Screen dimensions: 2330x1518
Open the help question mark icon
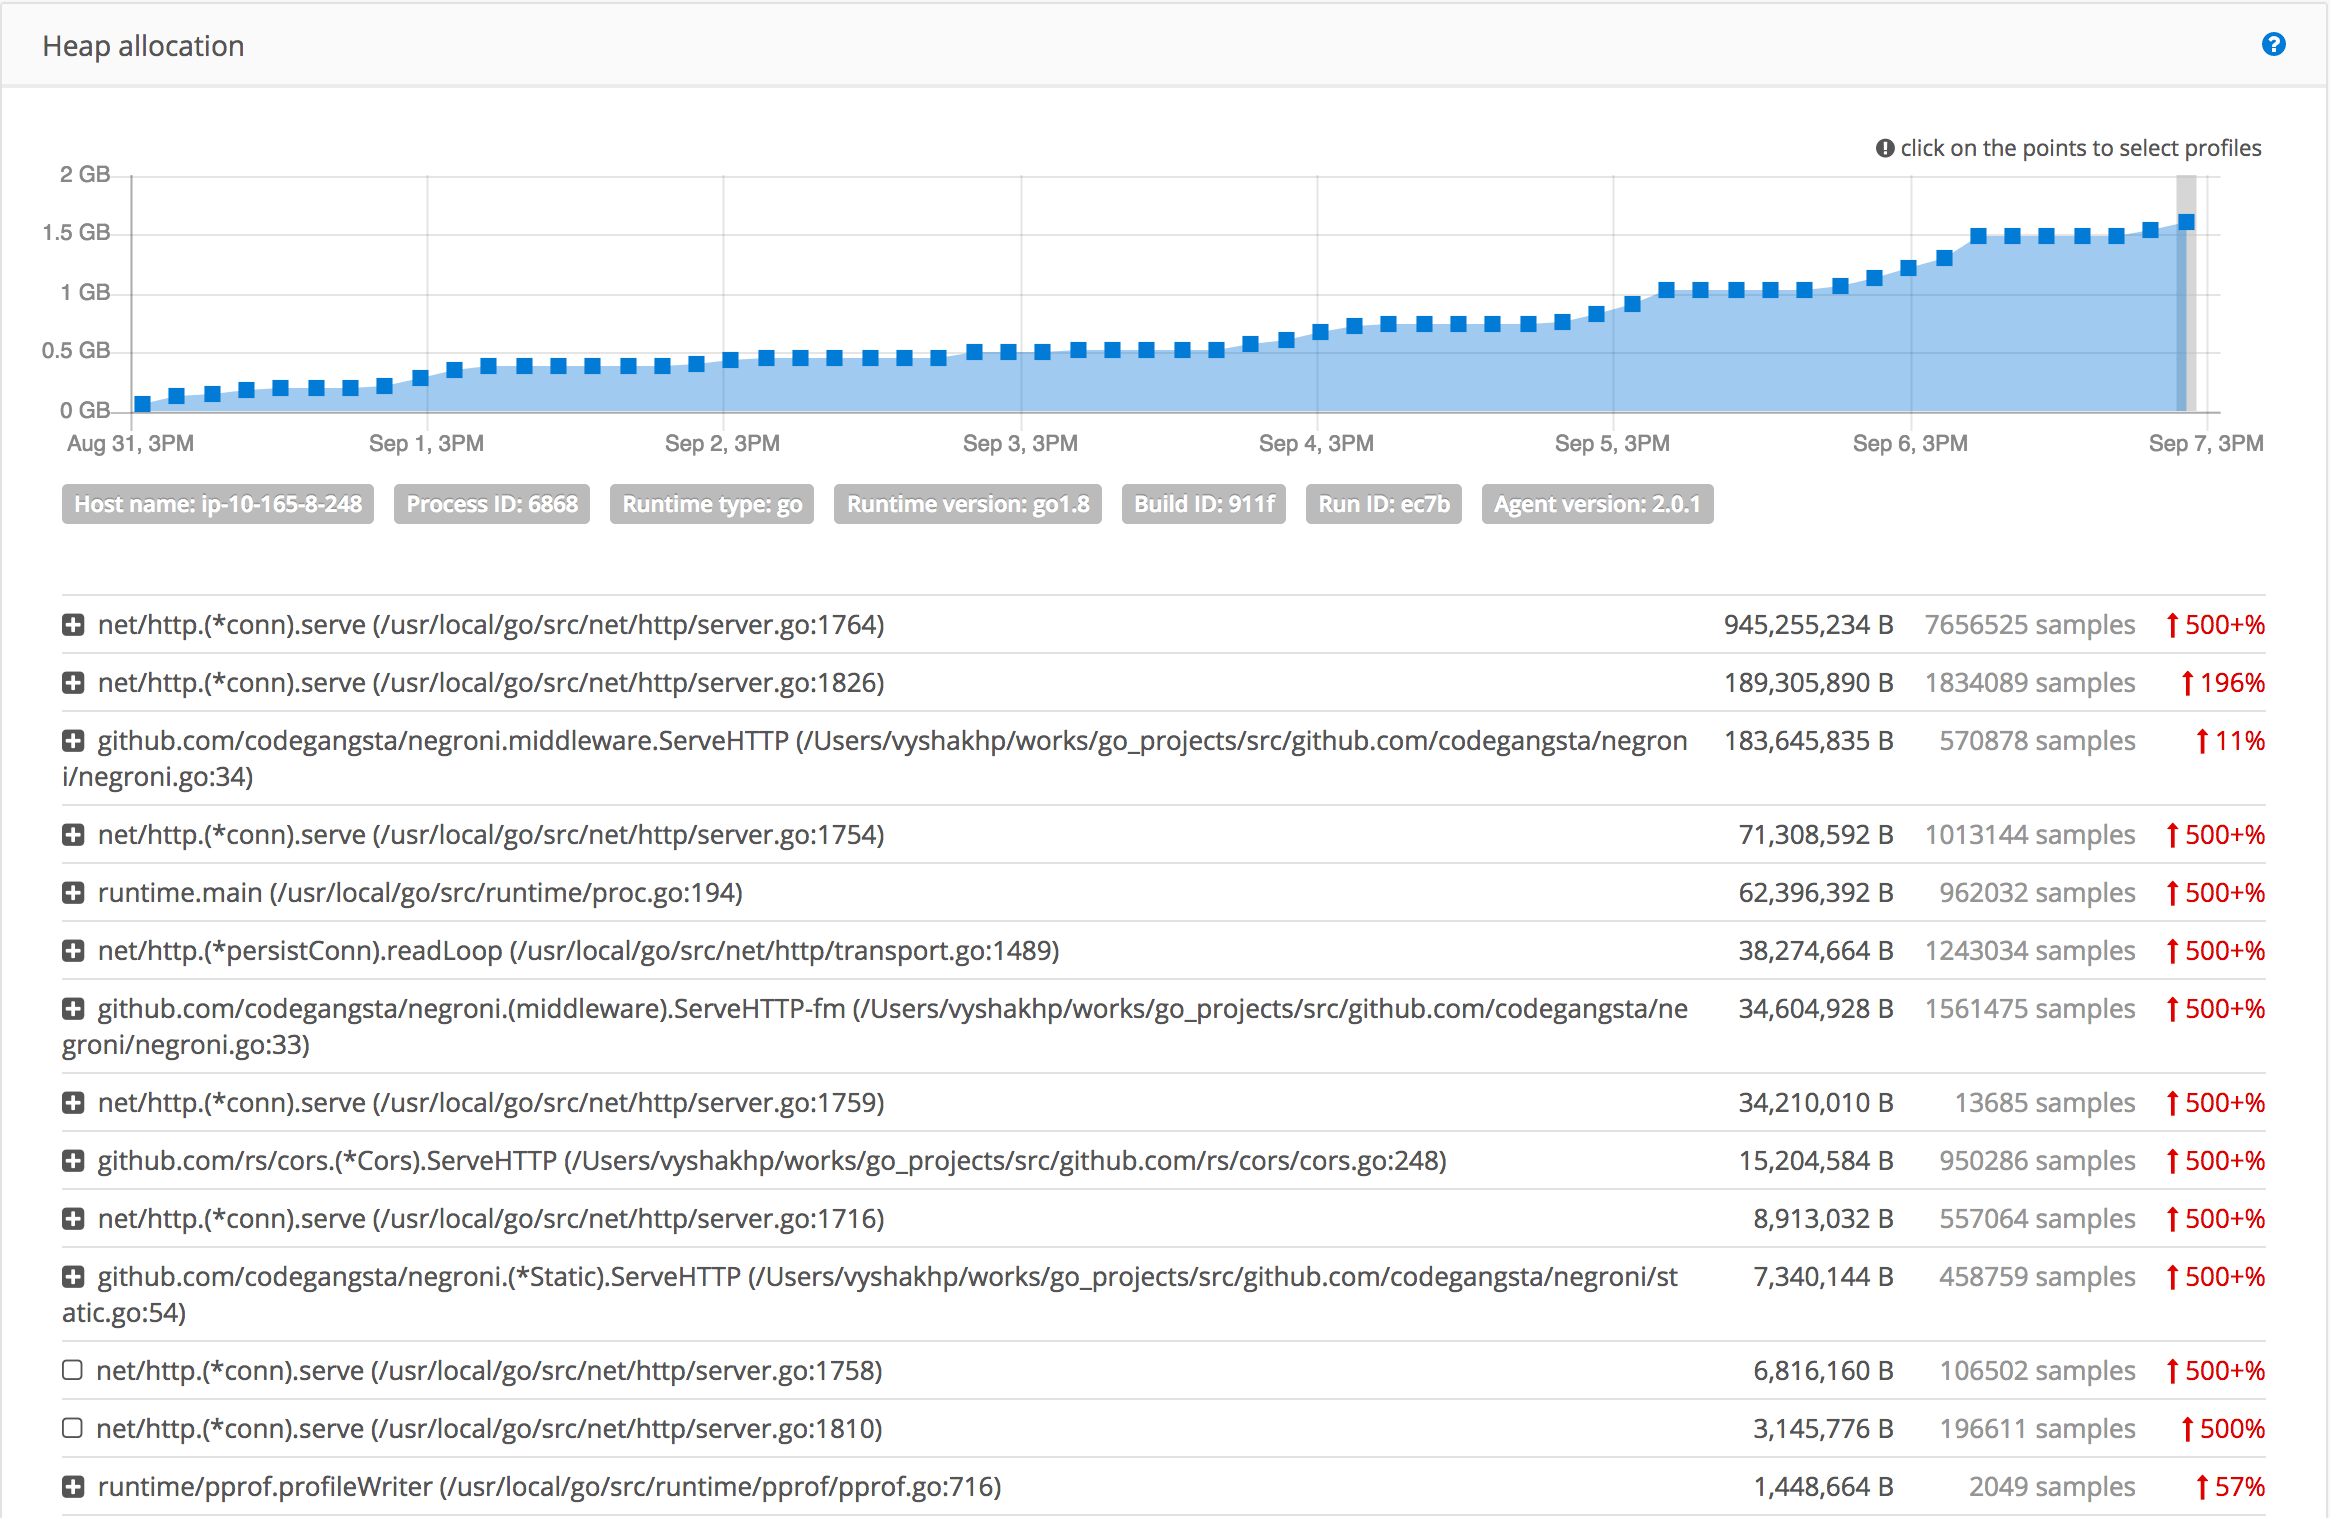coord(2274,45)
